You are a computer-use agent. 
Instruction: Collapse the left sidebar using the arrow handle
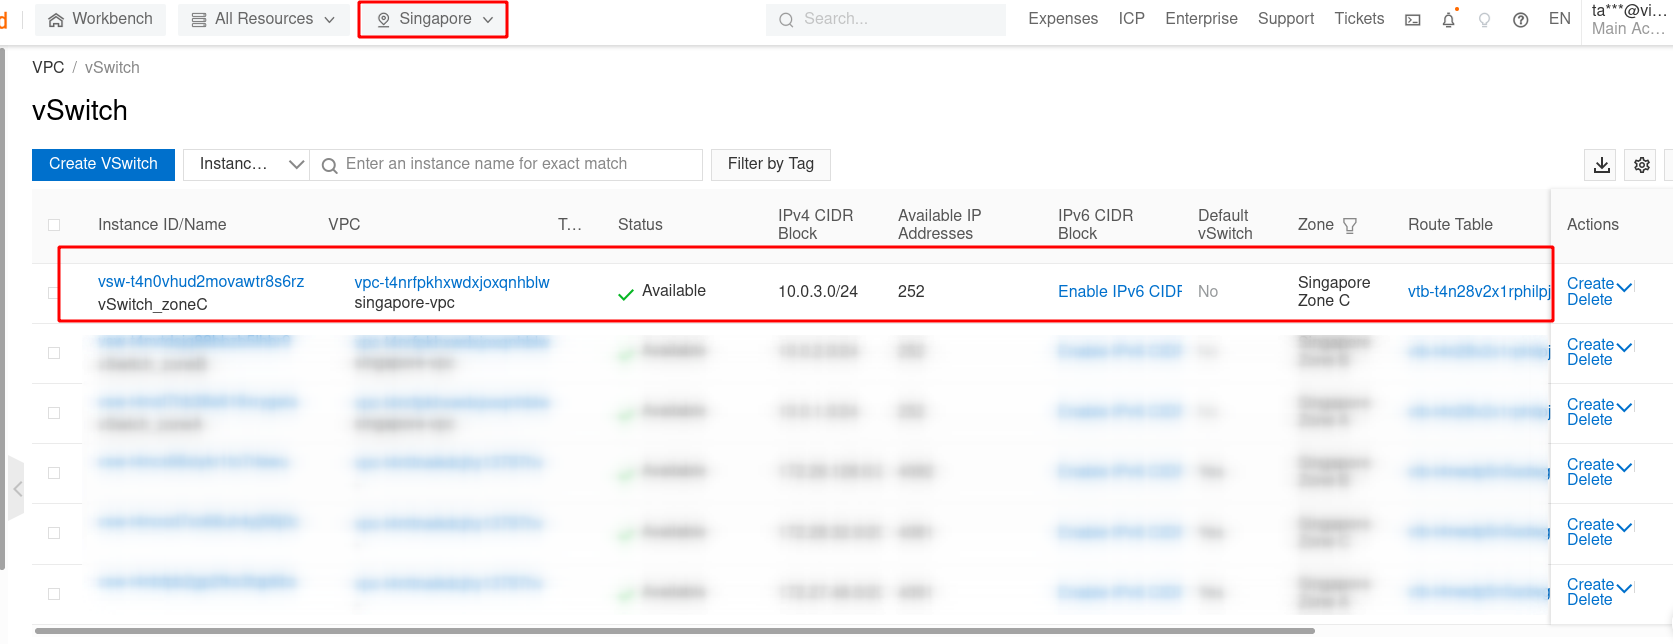coord(17,489)
